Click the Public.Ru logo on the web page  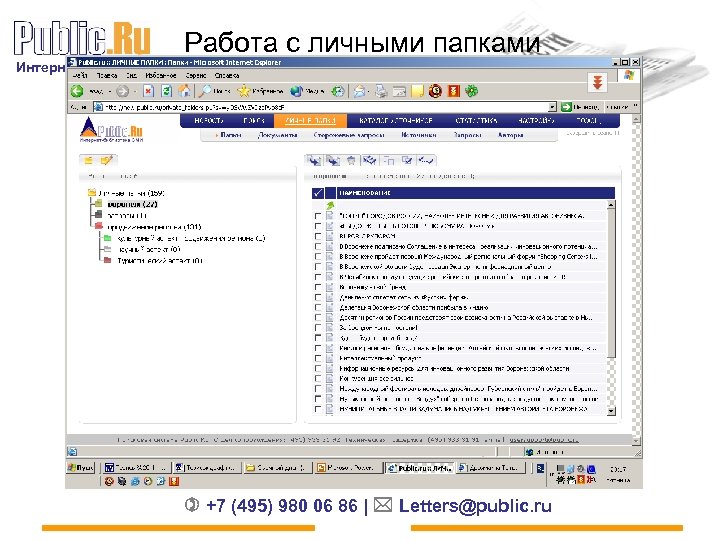(x=112, y=129)
